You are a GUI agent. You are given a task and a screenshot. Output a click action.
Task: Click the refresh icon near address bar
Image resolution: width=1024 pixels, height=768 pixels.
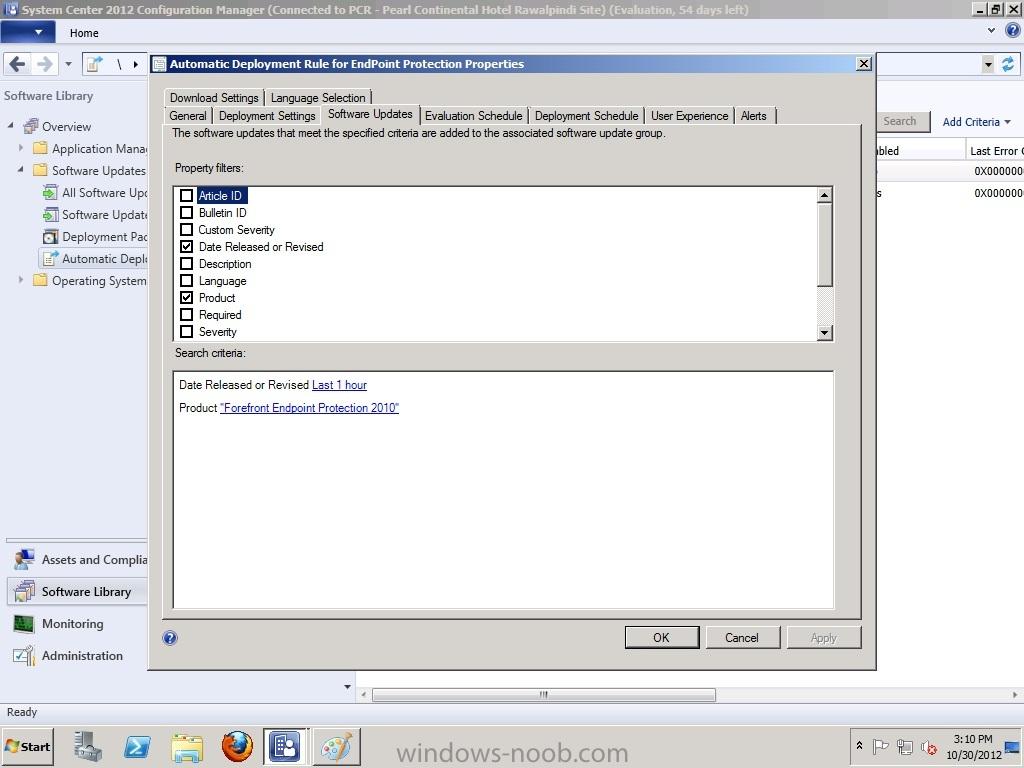click(x=1008, y=64)
